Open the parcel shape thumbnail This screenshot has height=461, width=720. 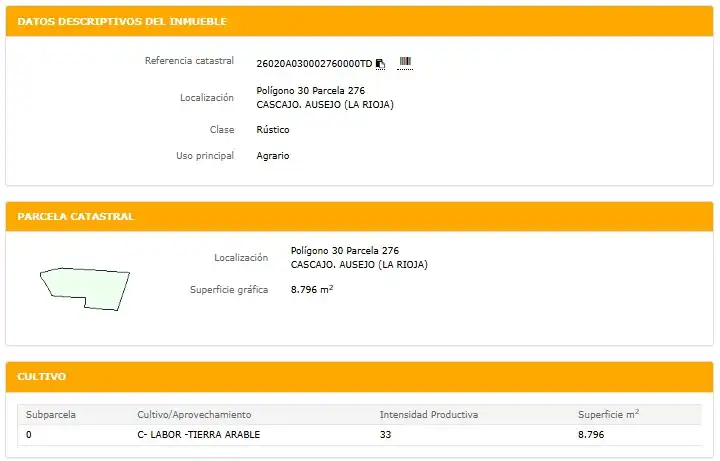tap(85, 289)
